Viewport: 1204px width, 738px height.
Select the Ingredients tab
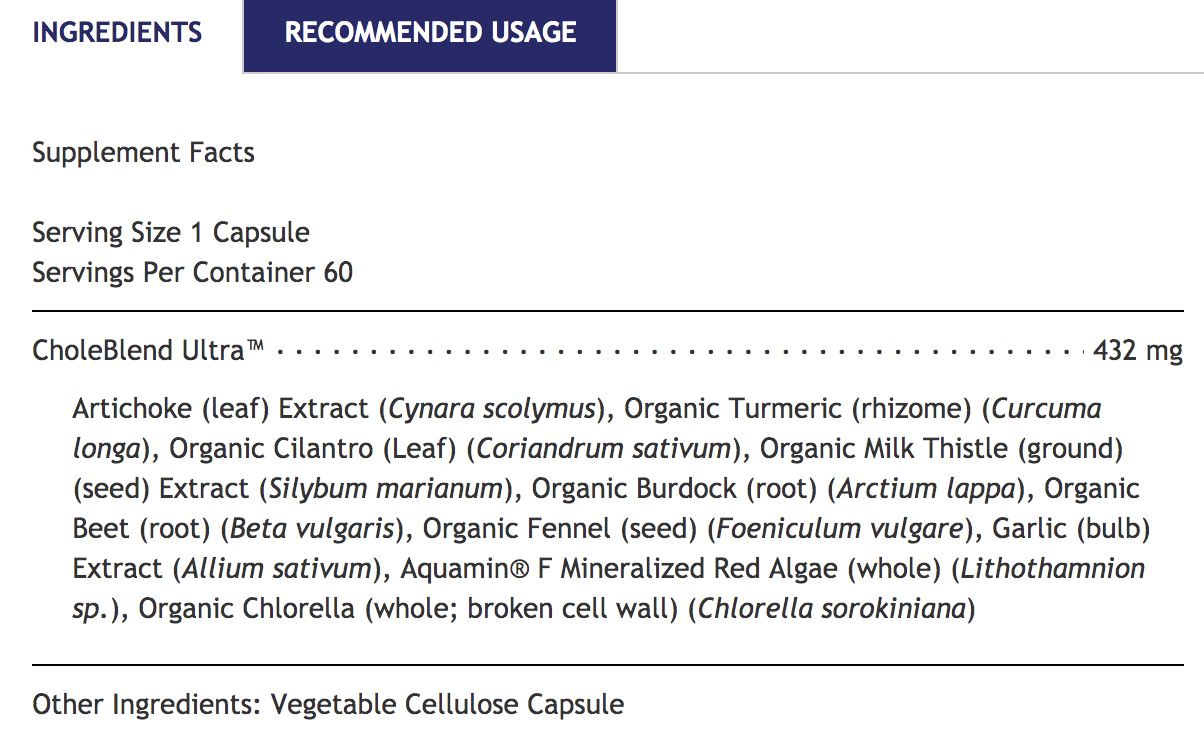pos(117,32)
